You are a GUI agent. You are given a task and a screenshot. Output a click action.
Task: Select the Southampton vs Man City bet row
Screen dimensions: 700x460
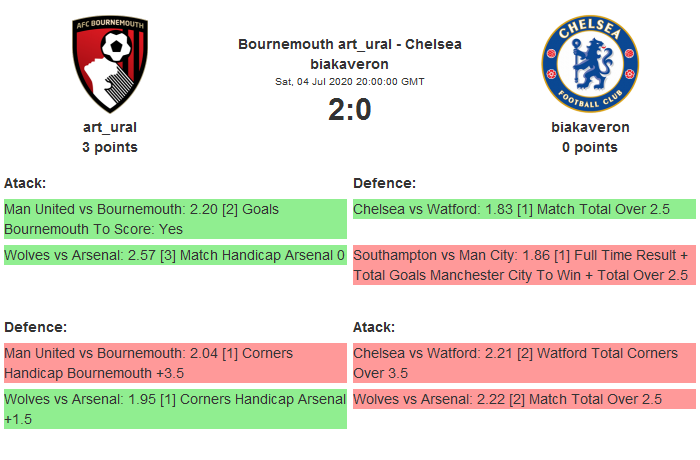[524, 265]
